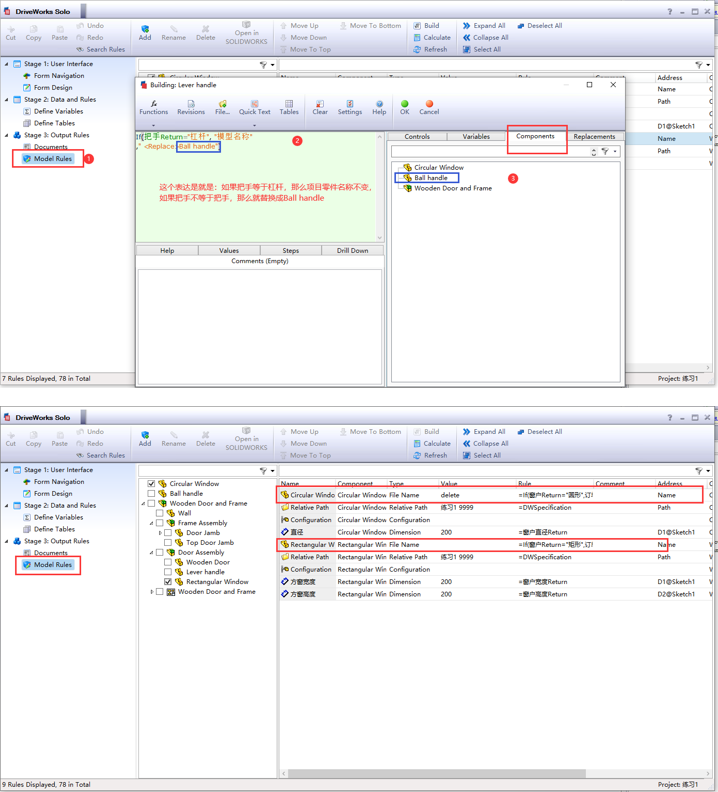
Task: Click the File... icon in Building dialog
Action: (222, 107)
